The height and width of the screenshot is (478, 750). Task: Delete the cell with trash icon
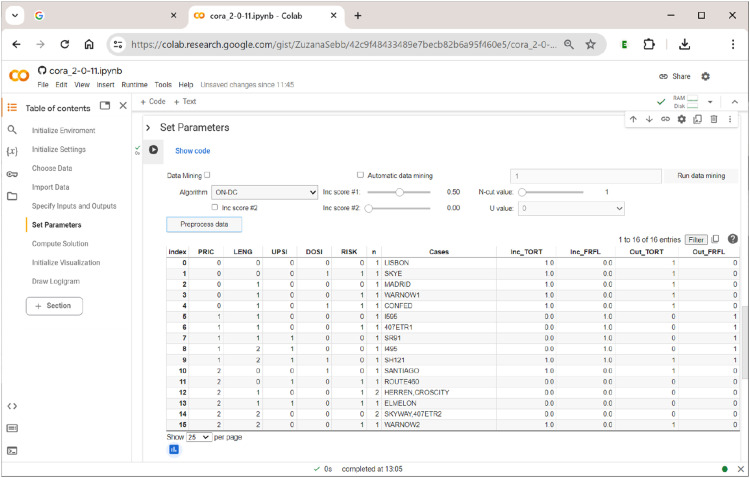[714, 119]
